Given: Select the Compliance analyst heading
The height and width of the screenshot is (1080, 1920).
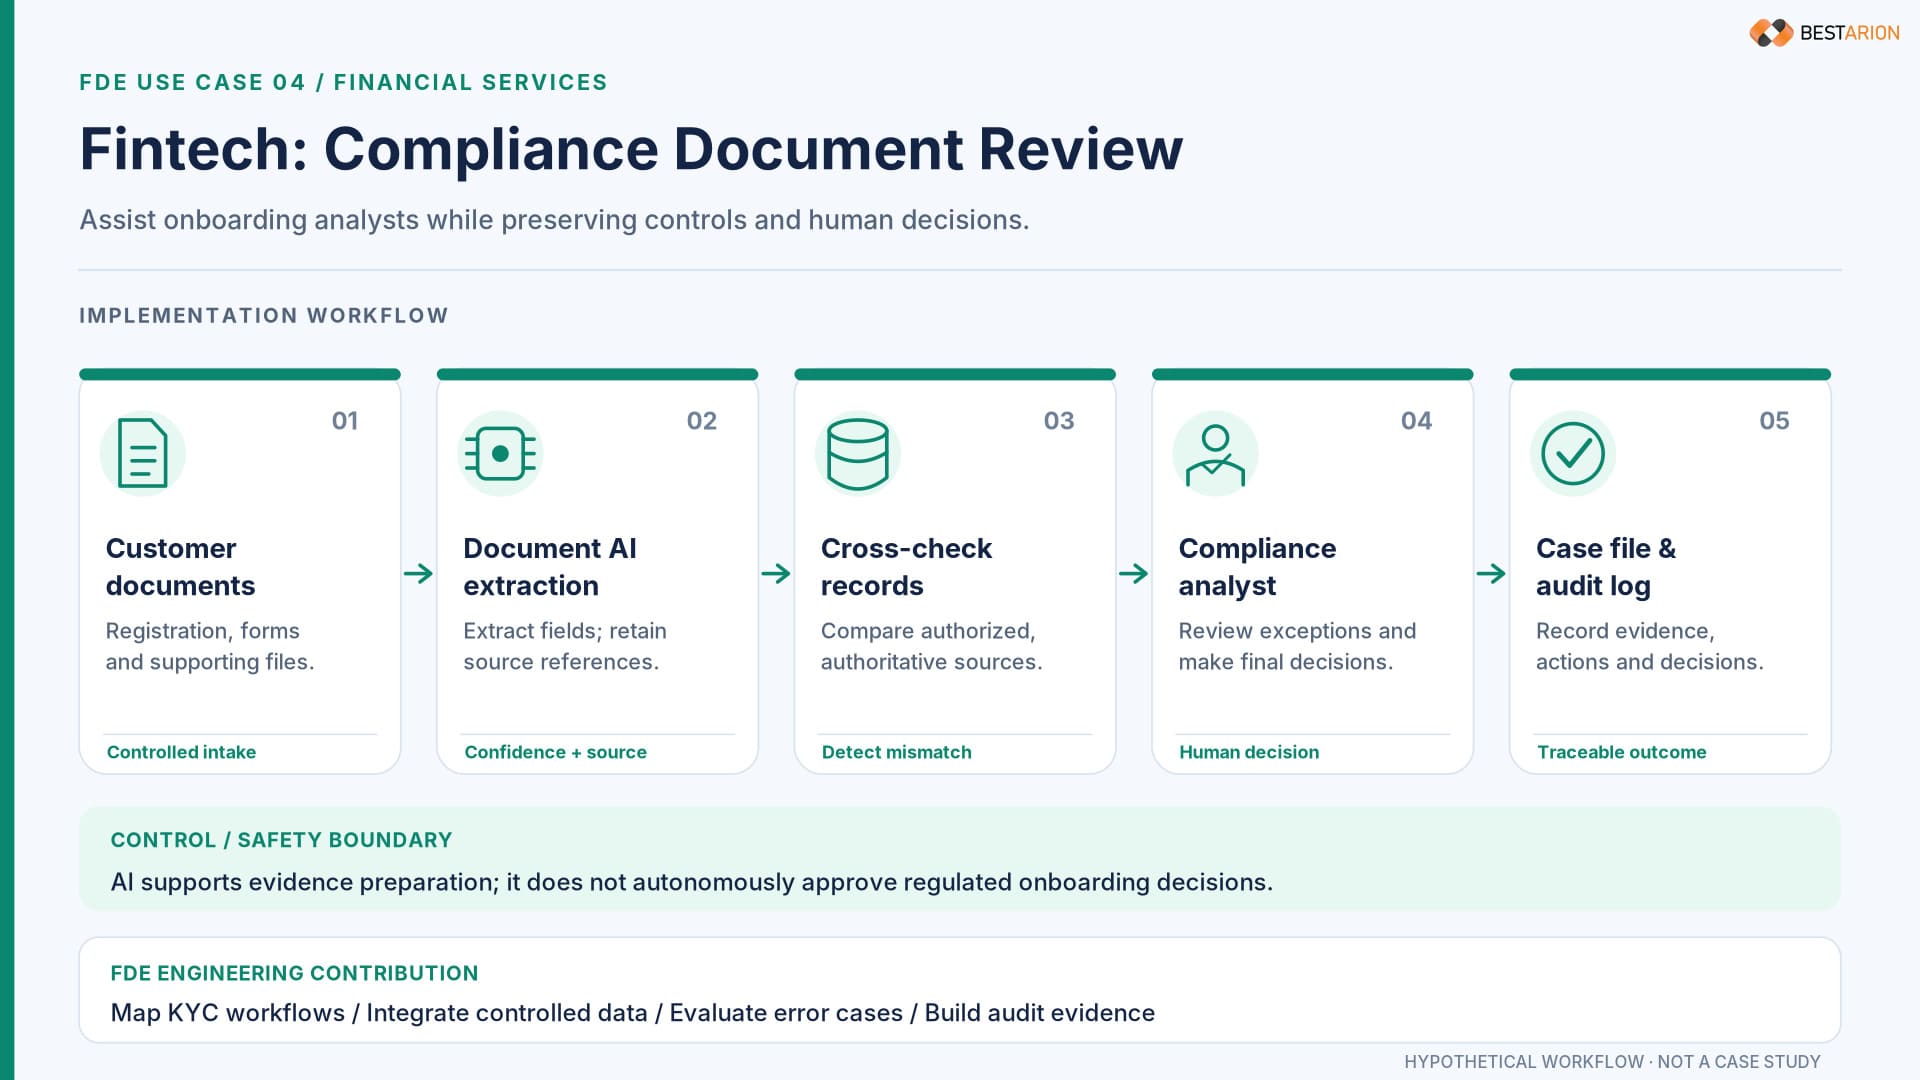Looking at the screenshot, I should click(1257, 567).
